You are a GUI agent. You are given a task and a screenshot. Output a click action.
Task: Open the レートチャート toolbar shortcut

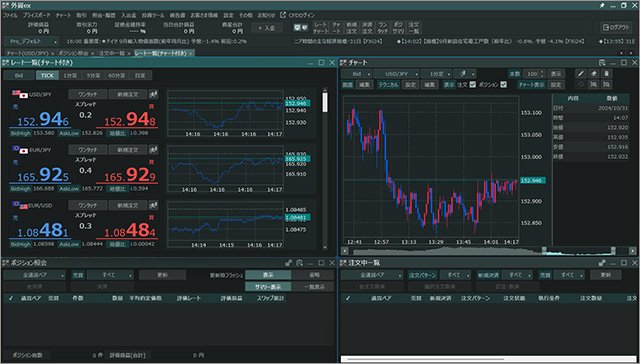[321, 28]
